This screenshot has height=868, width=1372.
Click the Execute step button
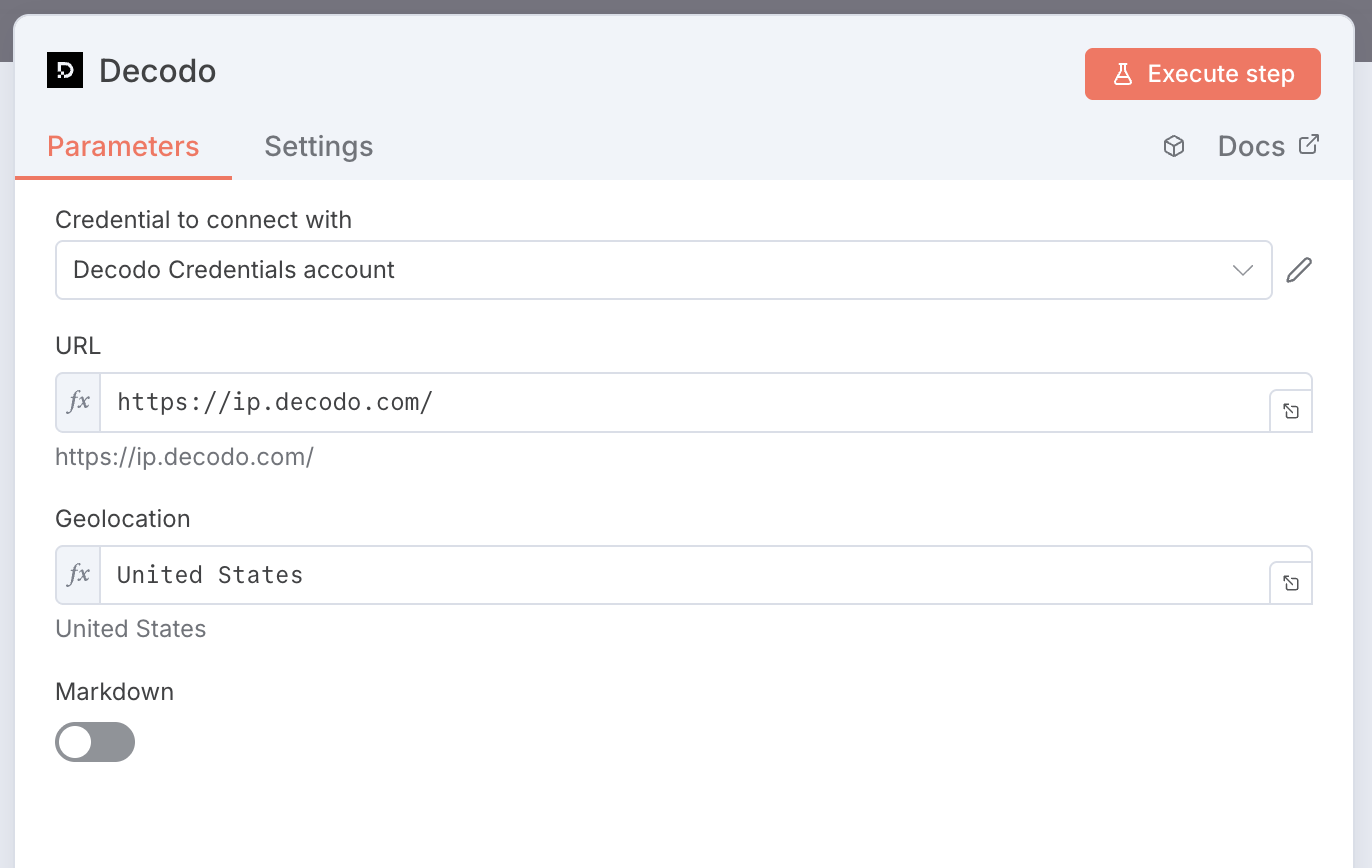(1202, 74)
